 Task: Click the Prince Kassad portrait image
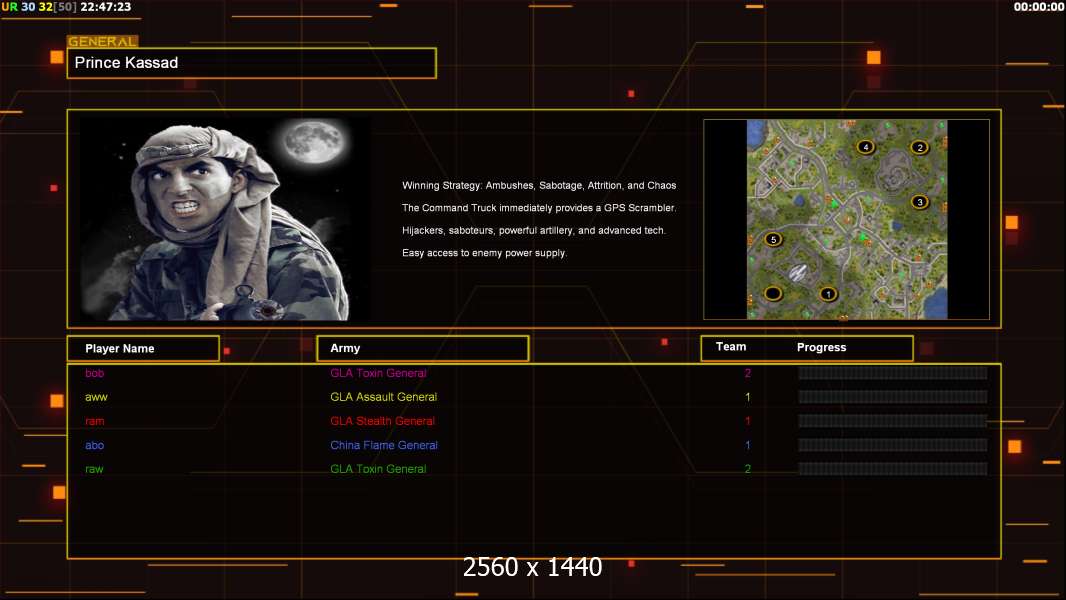click(x=226, y=218)
